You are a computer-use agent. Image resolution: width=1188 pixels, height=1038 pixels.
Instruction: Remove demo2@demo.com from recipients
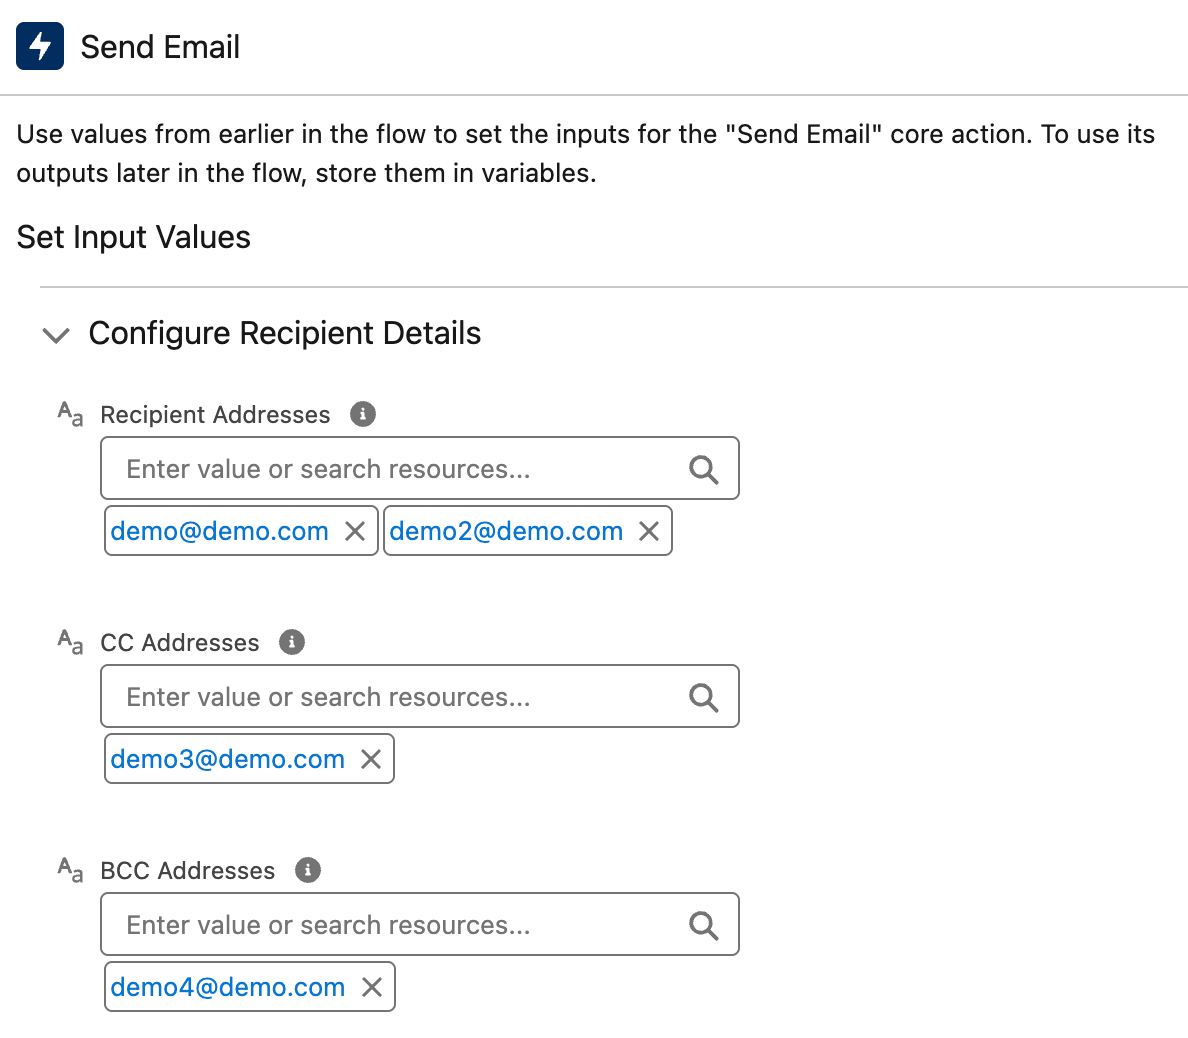(x=649, y=531)
